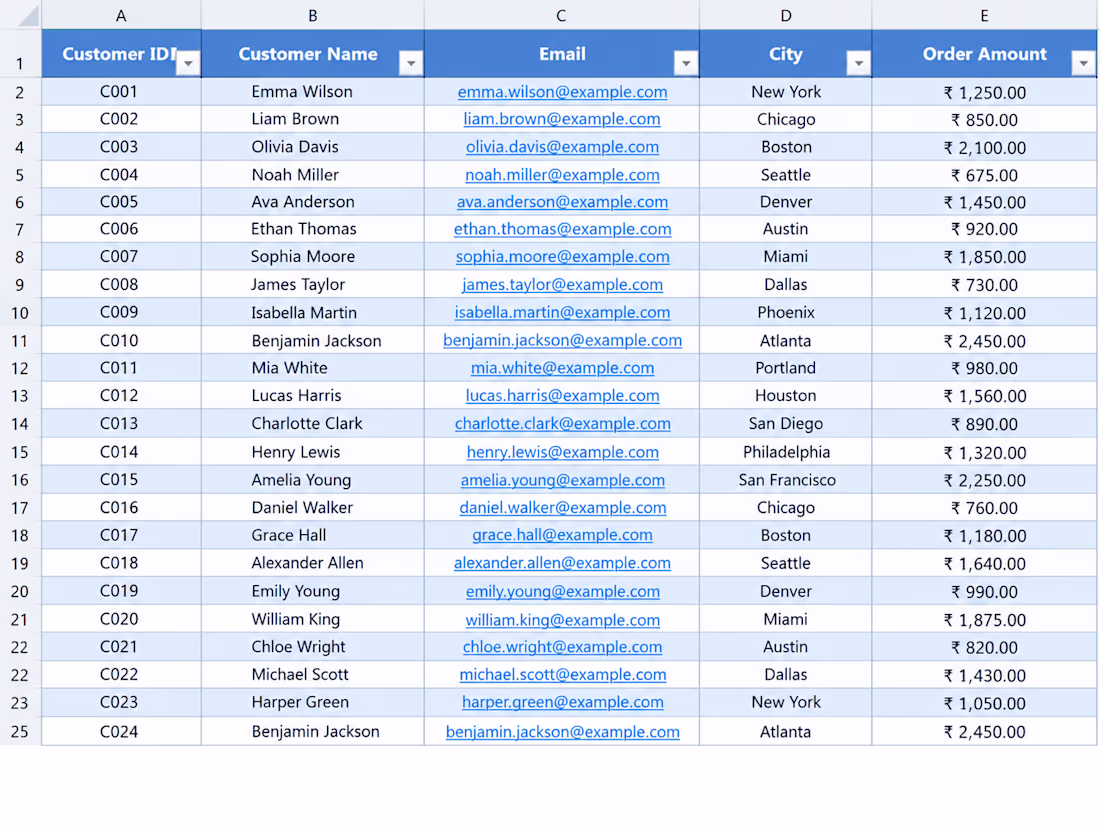Select customer ID cell C024

coord(121,732)
